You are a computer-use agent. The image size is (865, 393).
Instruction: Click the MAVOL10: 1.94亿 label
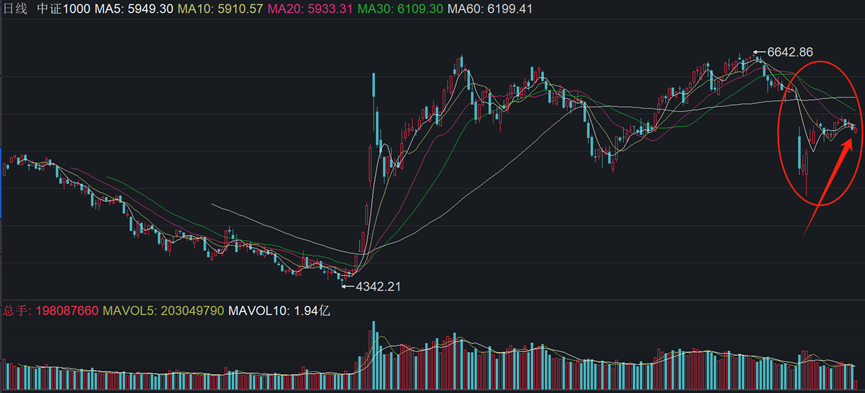(x=279, y=311)
